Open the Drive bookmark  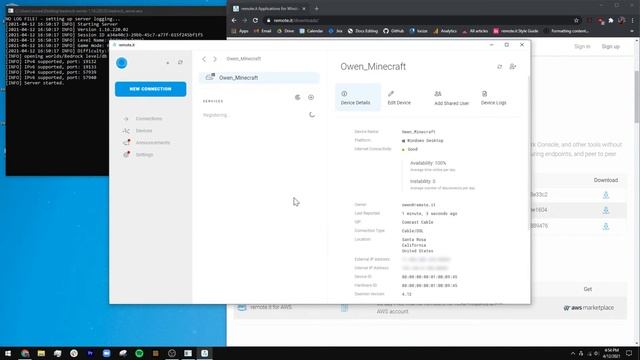tap(285, 31)
